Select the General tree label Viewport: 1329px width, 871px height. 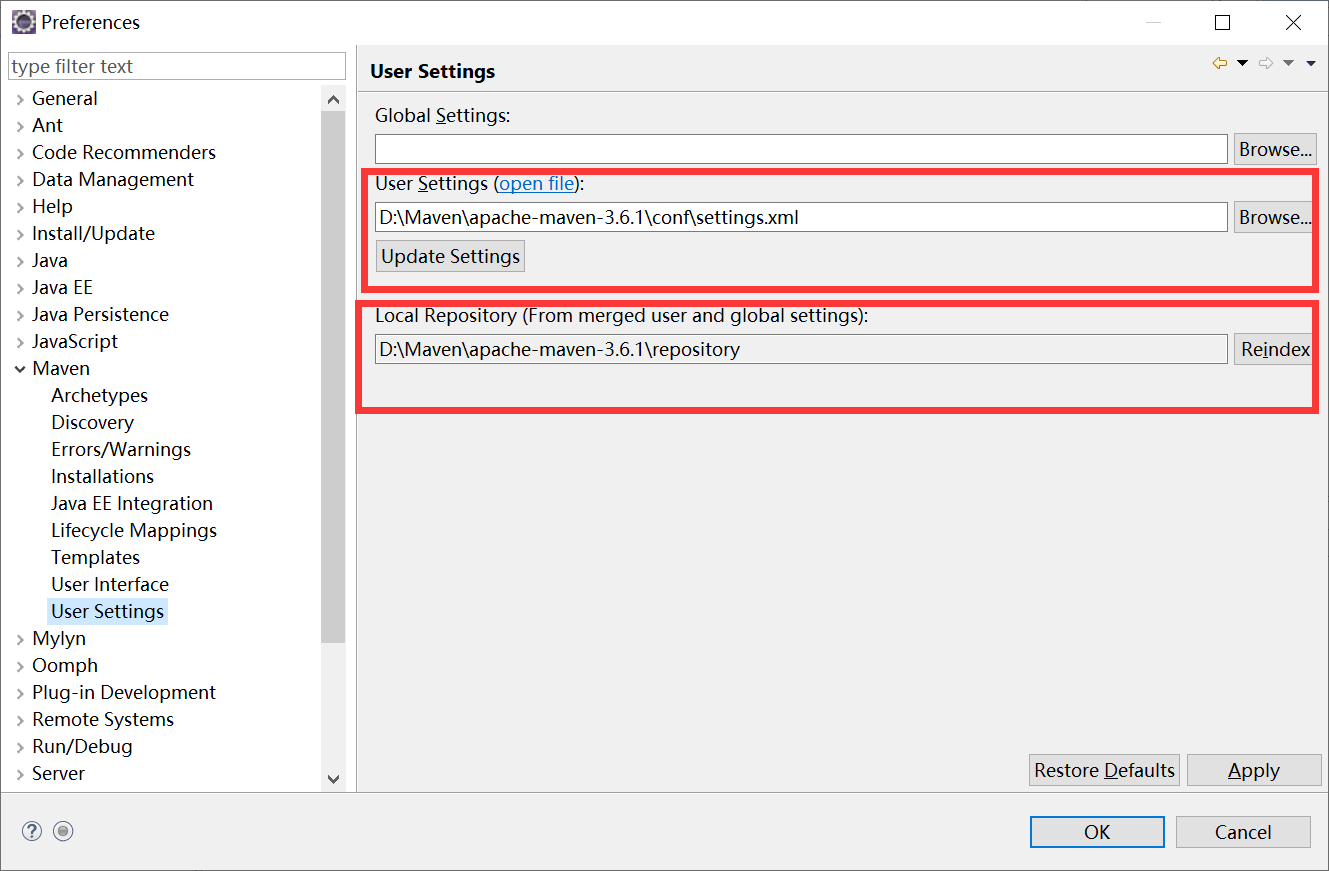tap(65, 98)
